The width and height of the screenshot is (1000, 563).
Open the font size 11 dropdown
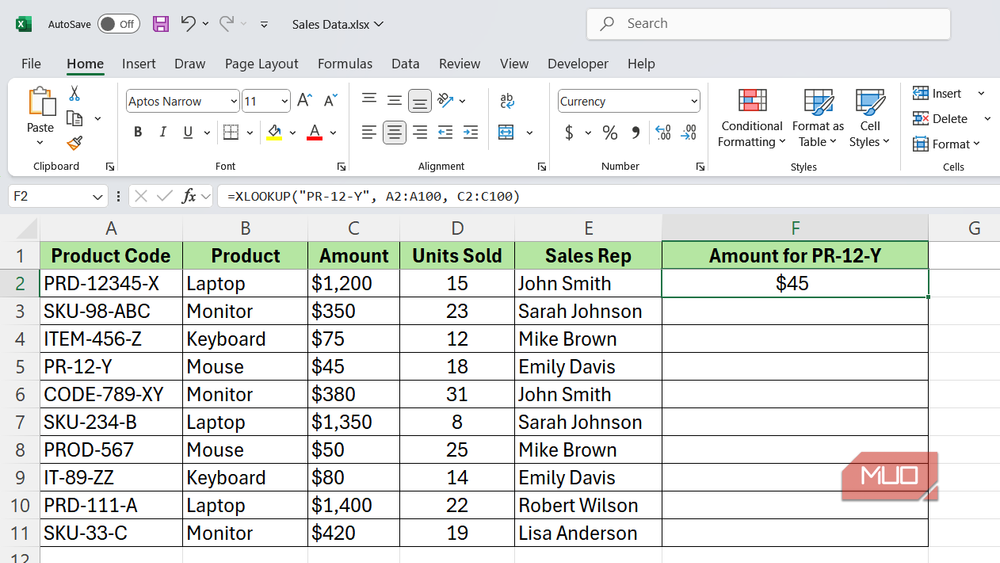click(x=284, y=101)
